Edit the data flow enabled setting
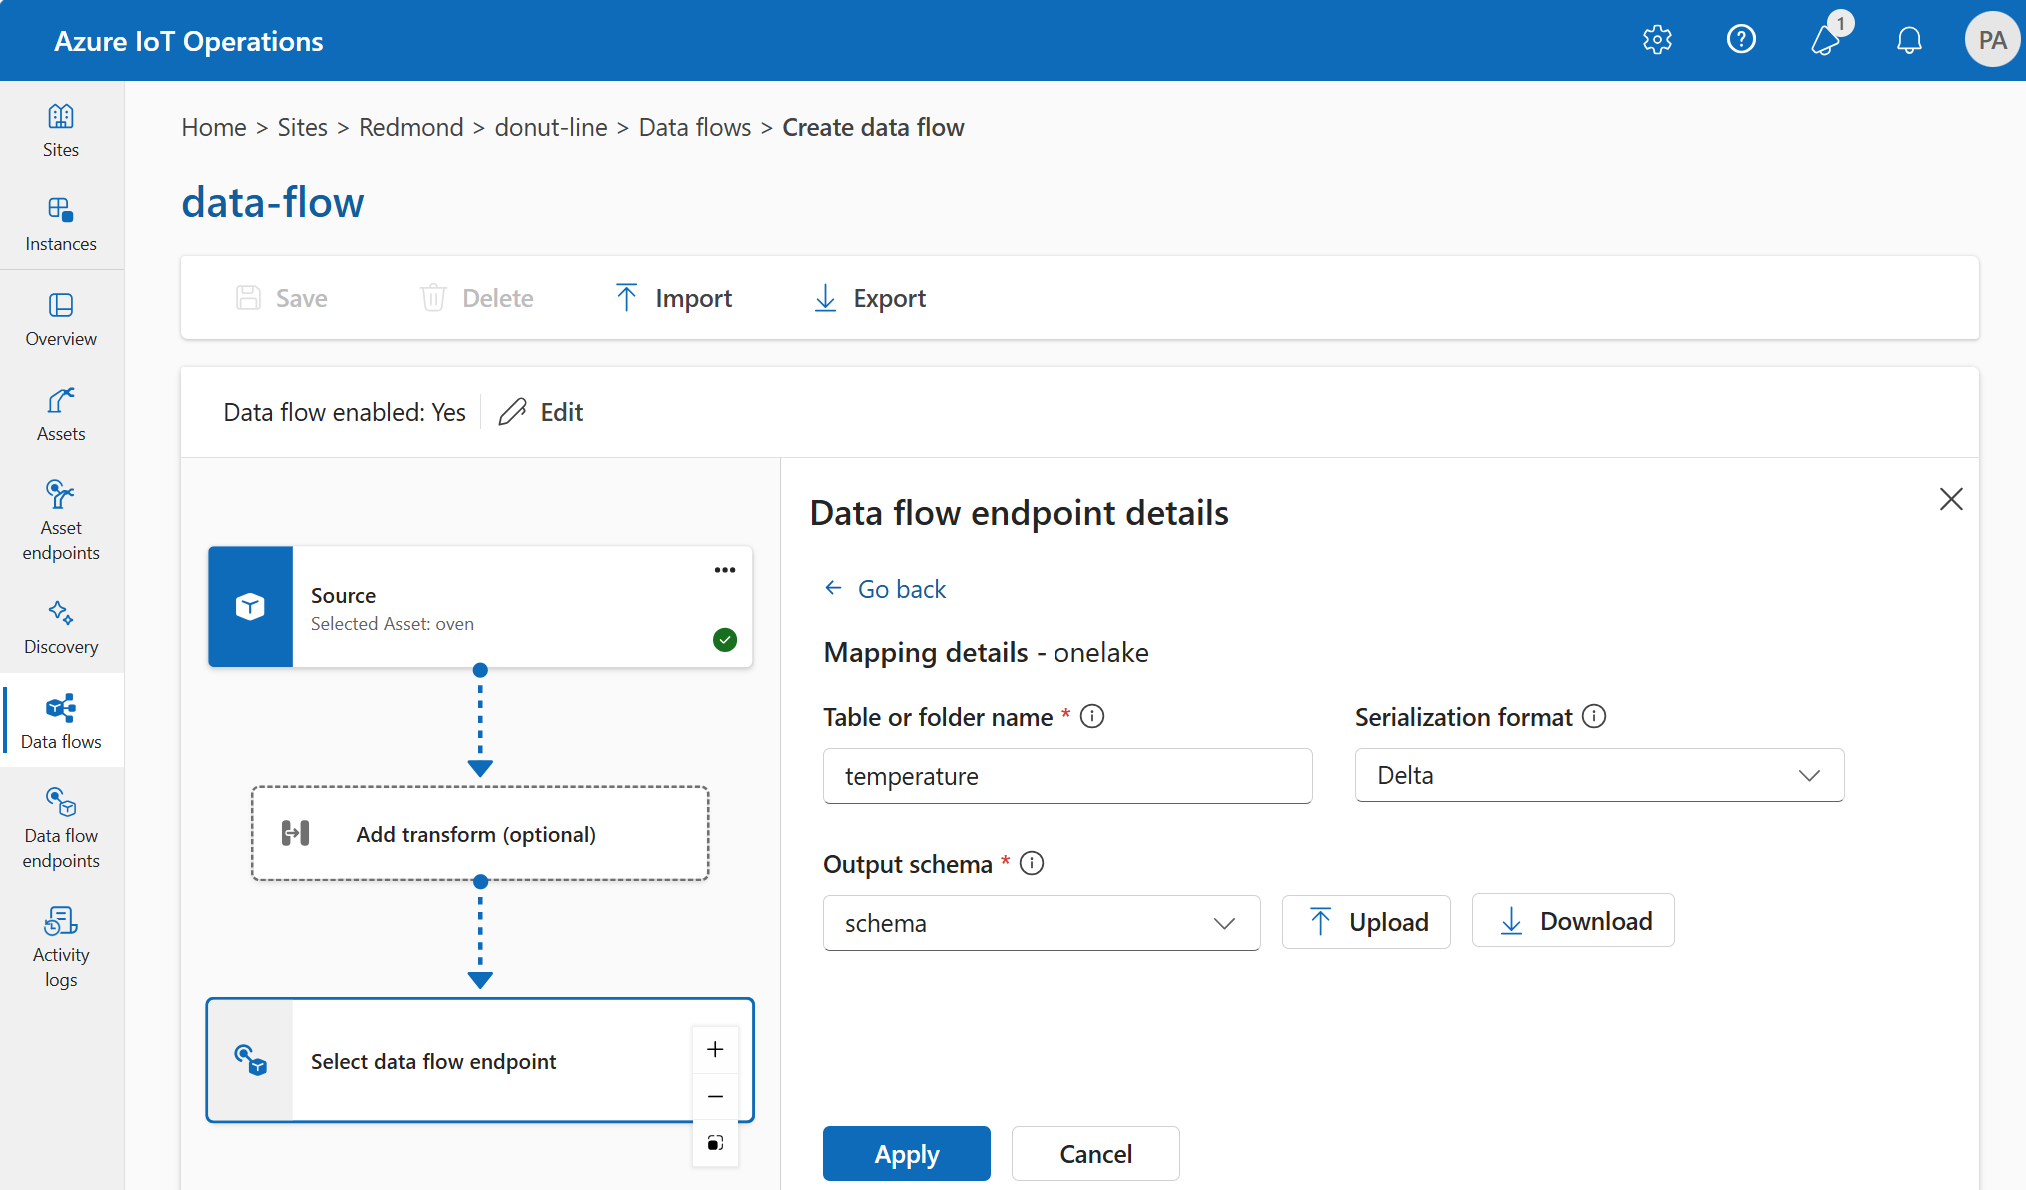The height and width of the screenshot is (1190, 2026). coord(539,411)
